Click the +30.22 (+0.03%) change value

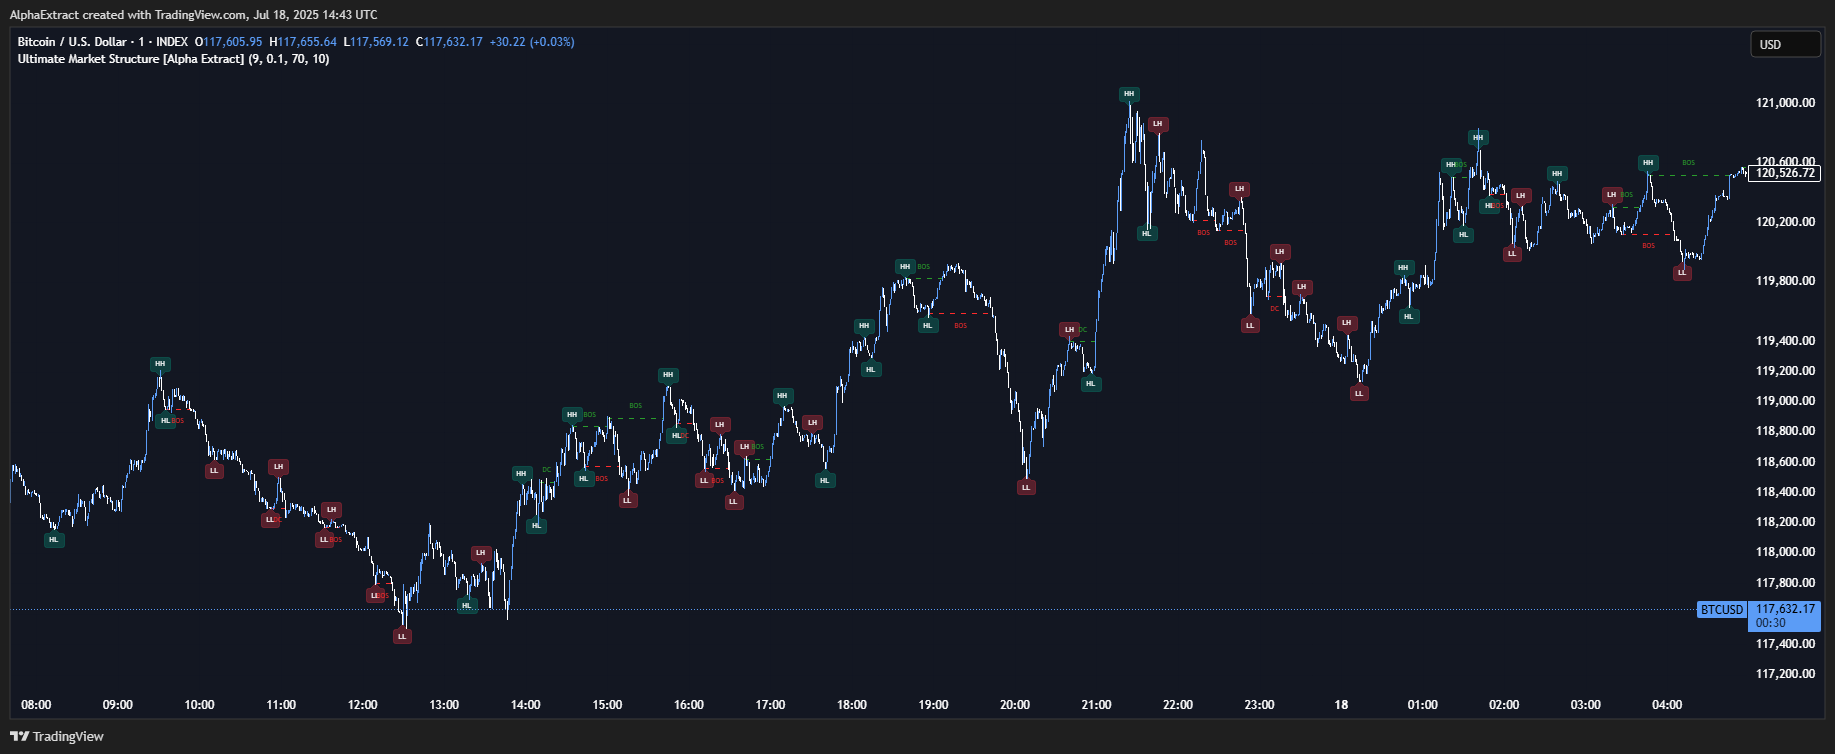click(x=532, y=42)
